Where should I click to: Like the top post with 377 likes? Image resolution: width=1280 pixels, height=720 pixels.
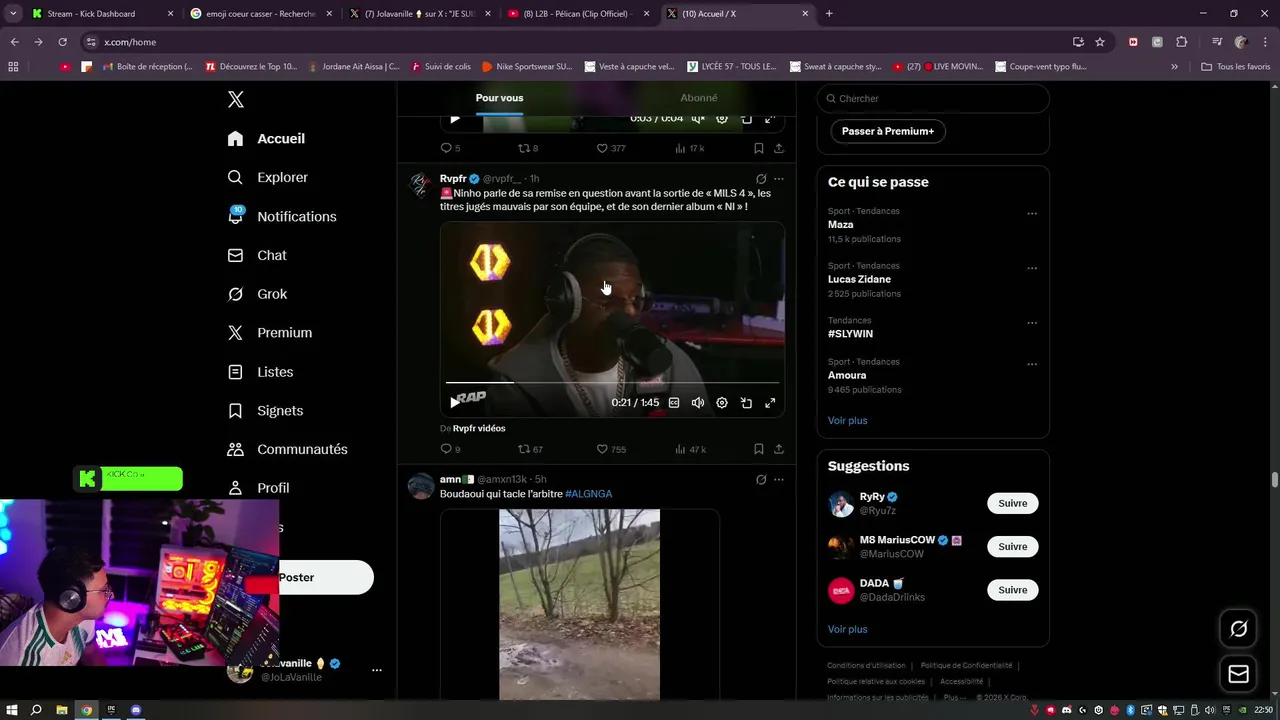pyautogui.click(x=610, y=148)
